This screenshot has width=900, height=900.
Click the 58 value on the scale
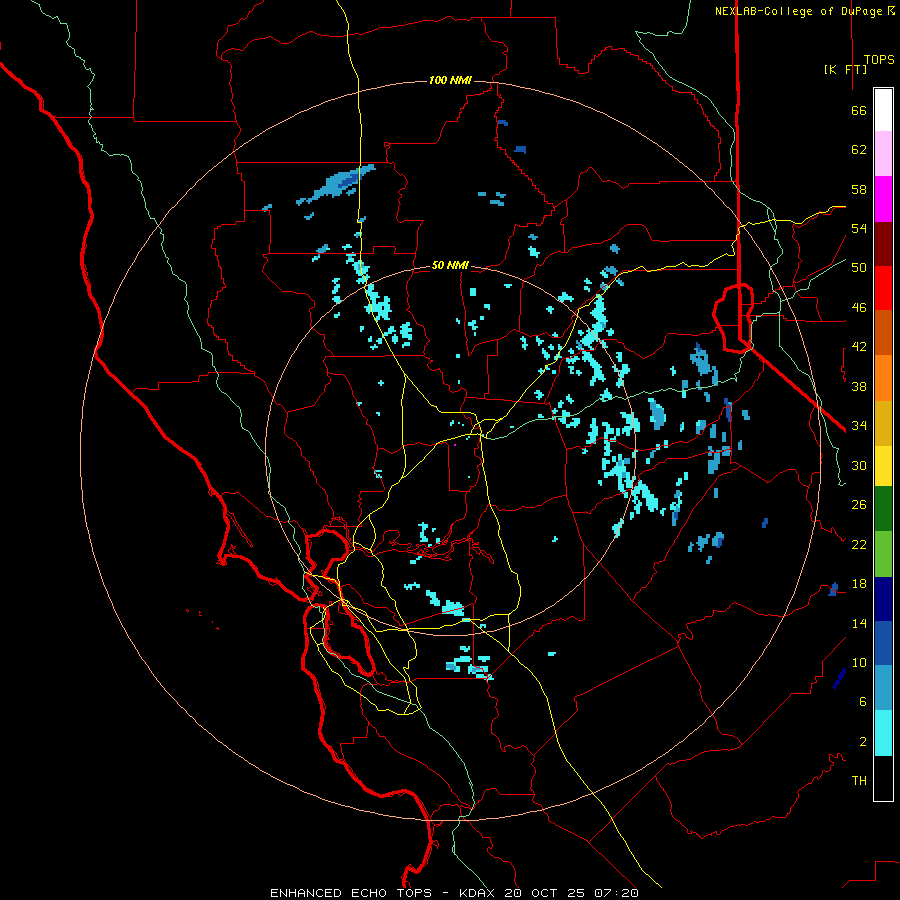(859, 189)
